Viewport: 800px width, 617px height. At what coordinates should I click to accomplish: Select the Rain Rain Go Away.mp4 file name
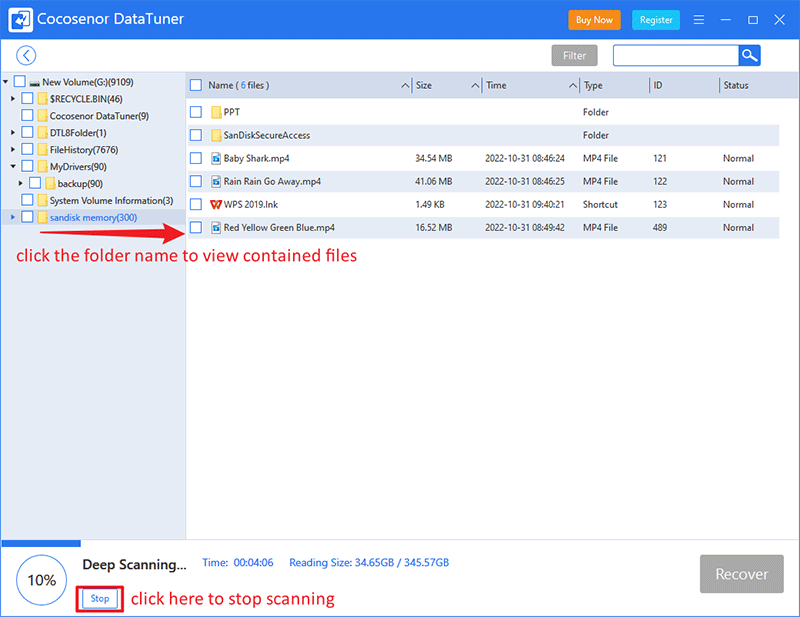point(272,181)
